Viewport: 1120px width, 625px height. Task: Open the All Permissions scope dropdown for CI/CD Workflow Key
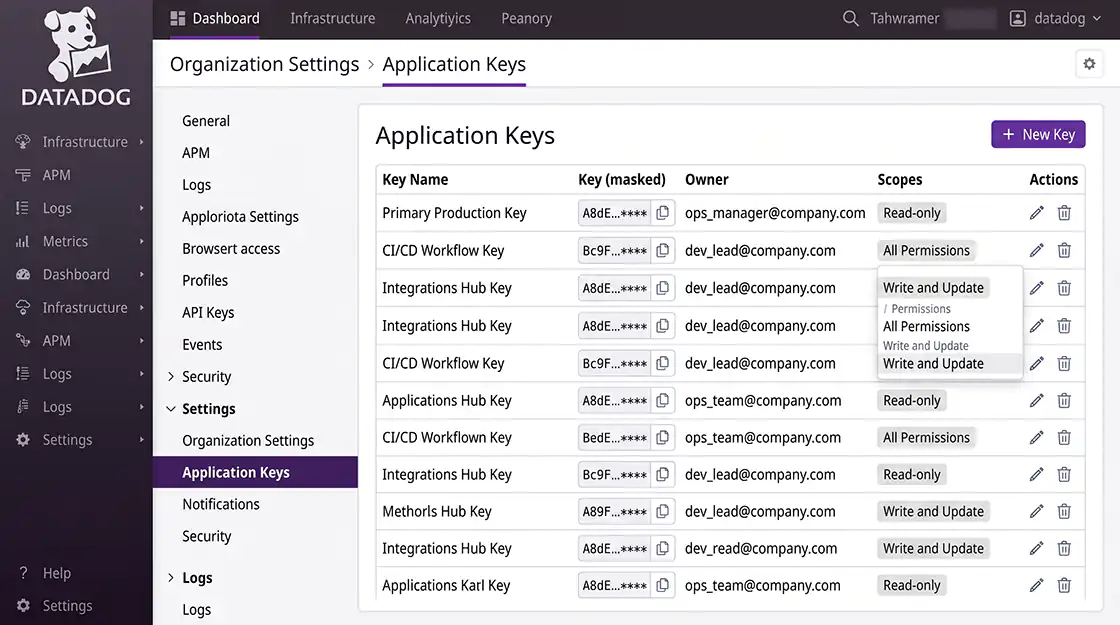(926, 251)
